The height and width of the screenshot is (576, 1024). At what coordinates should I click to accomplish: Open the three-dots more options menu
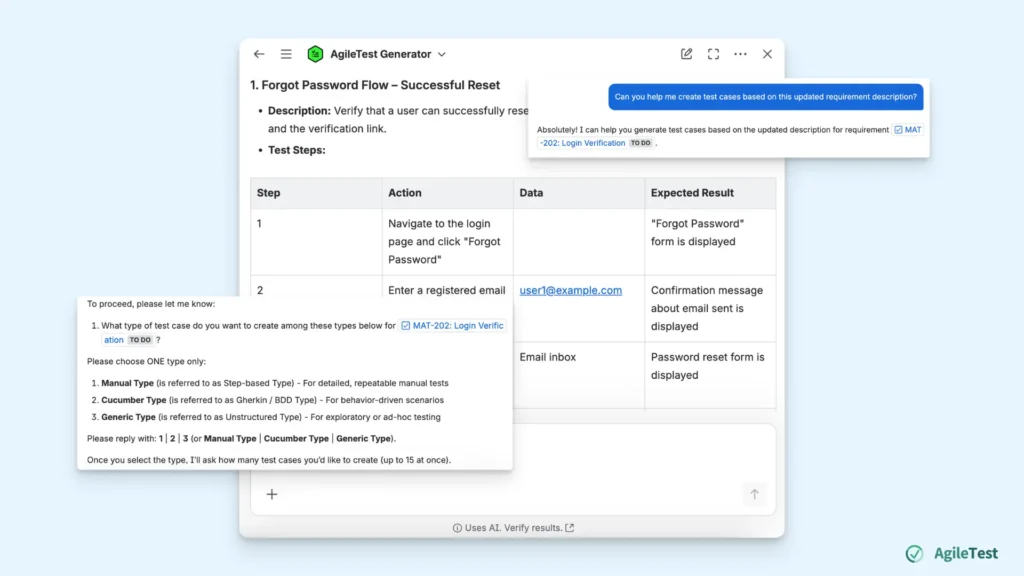pyautogui.click(x=740, y=54)
